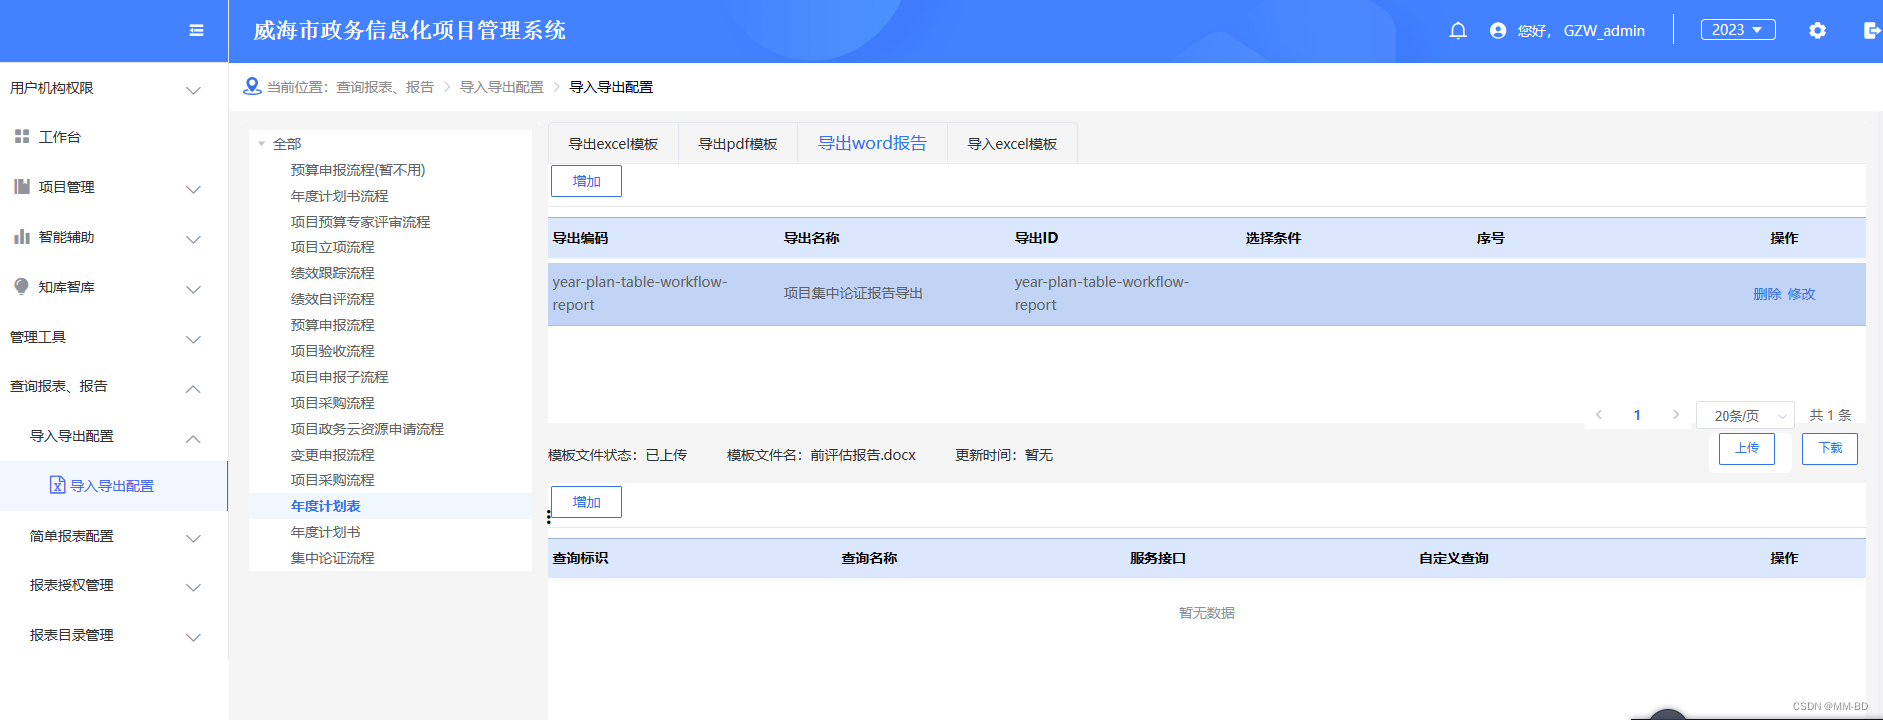Image resolution: width=1883 pixels, height=720 pixels.
Task: Expand the 知库智库 menu
Action: (194, 289)
